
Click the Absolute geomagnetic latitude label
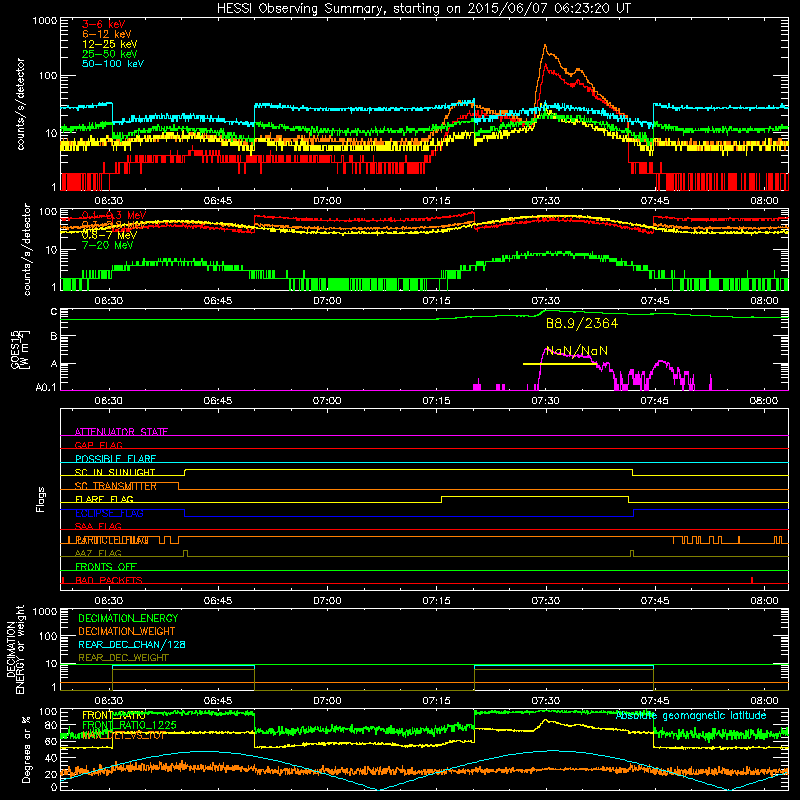[691, 716]
